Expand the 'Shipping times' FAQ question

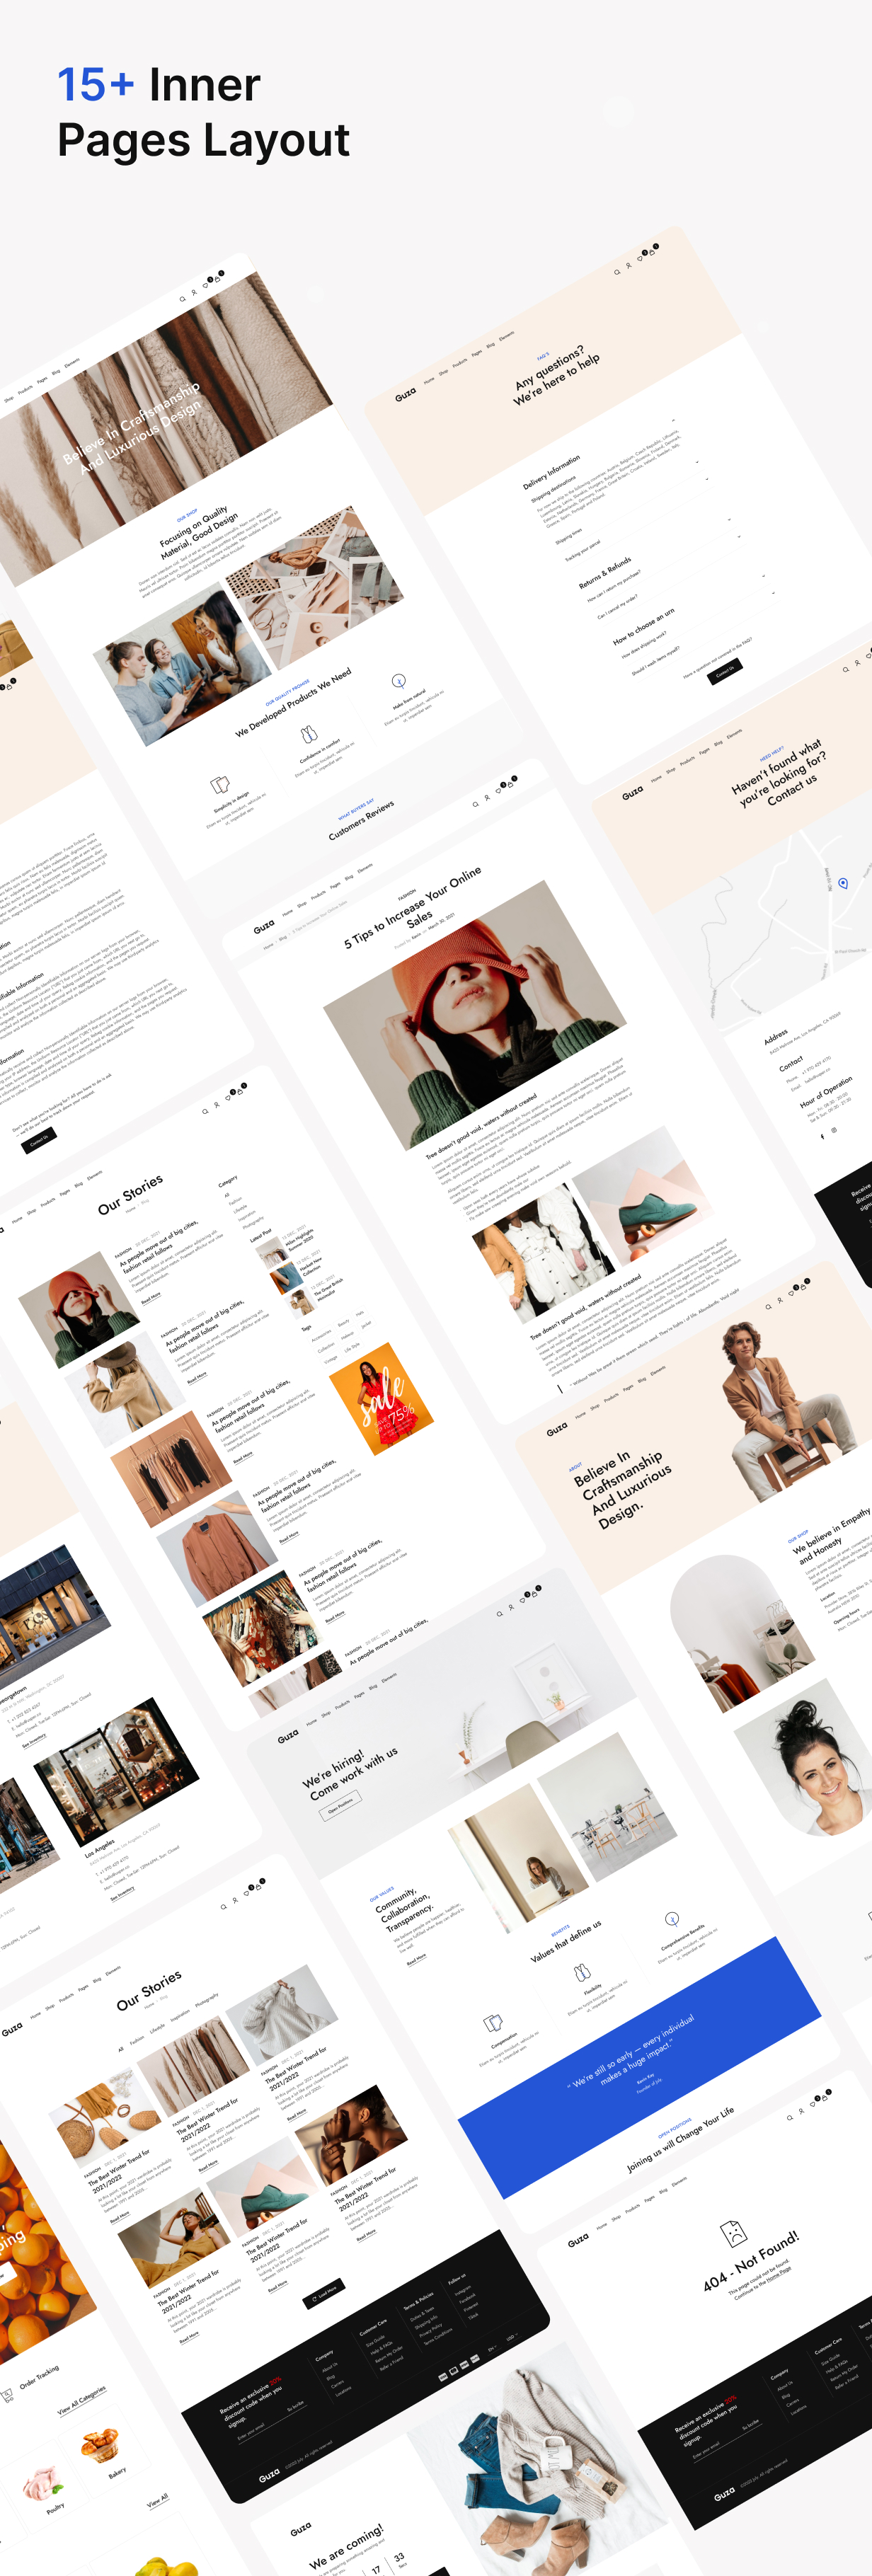pos(697,461)
